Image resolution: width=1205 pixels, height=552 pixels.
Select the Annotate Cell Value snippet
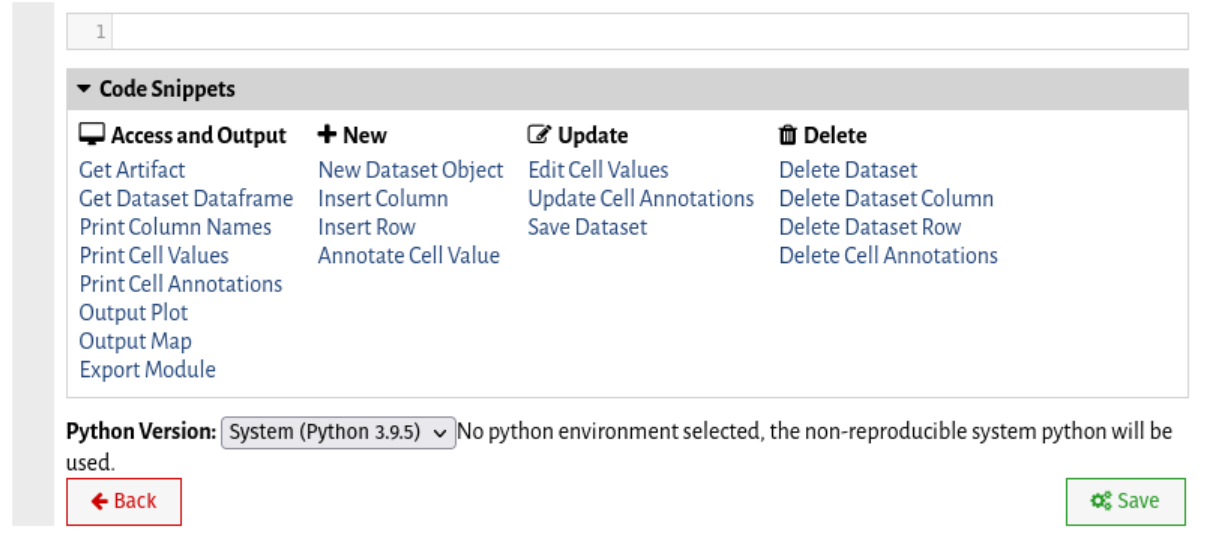point(409,255)
